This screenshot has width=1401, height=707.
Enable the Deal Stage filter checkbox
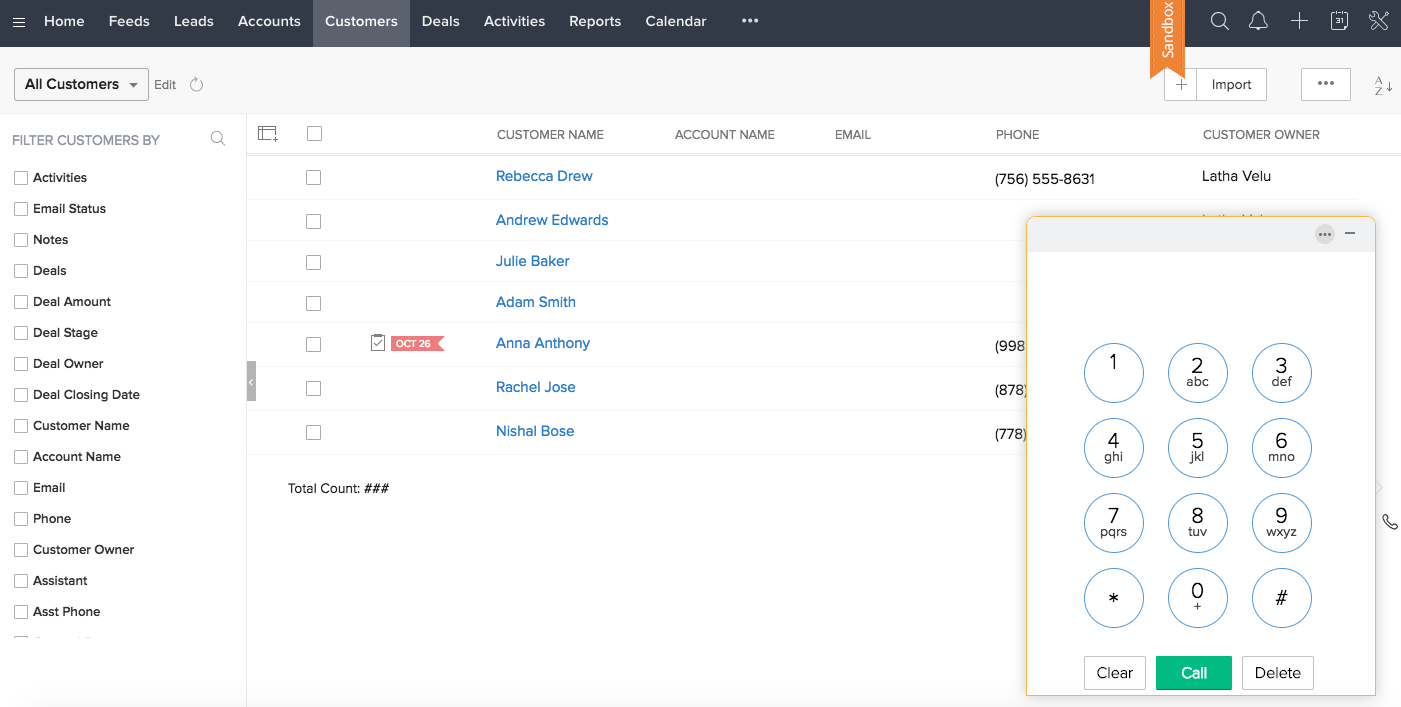click(x=21, y=333)
